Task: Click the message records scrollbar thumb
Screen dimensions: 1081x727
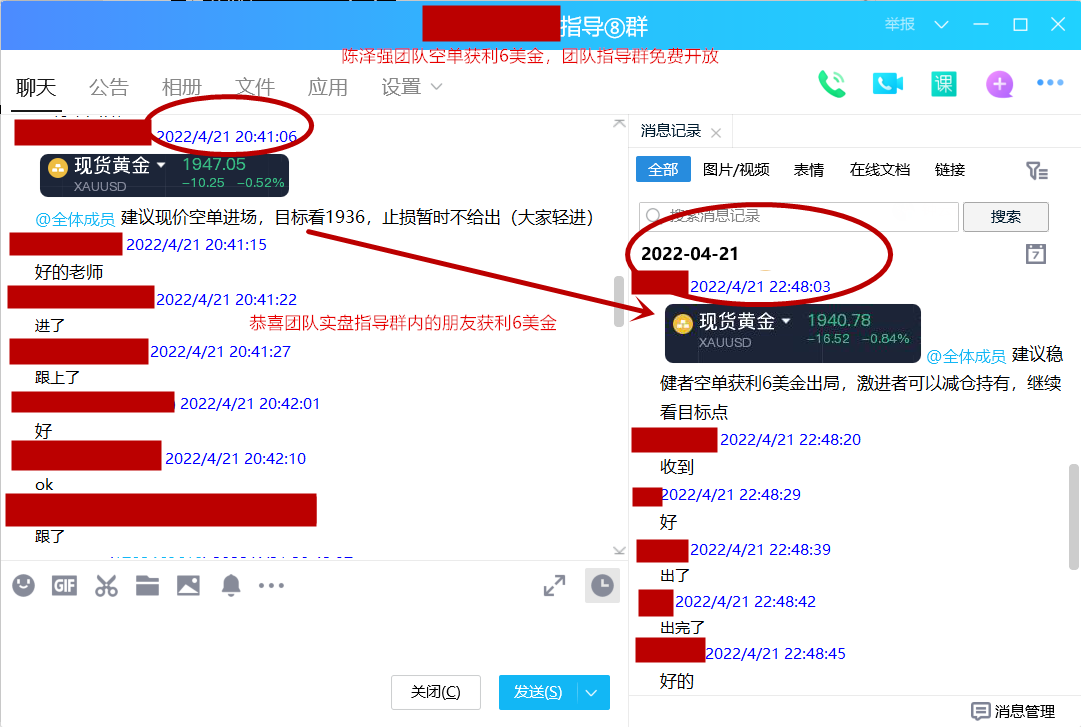Action: point(1073,517)
